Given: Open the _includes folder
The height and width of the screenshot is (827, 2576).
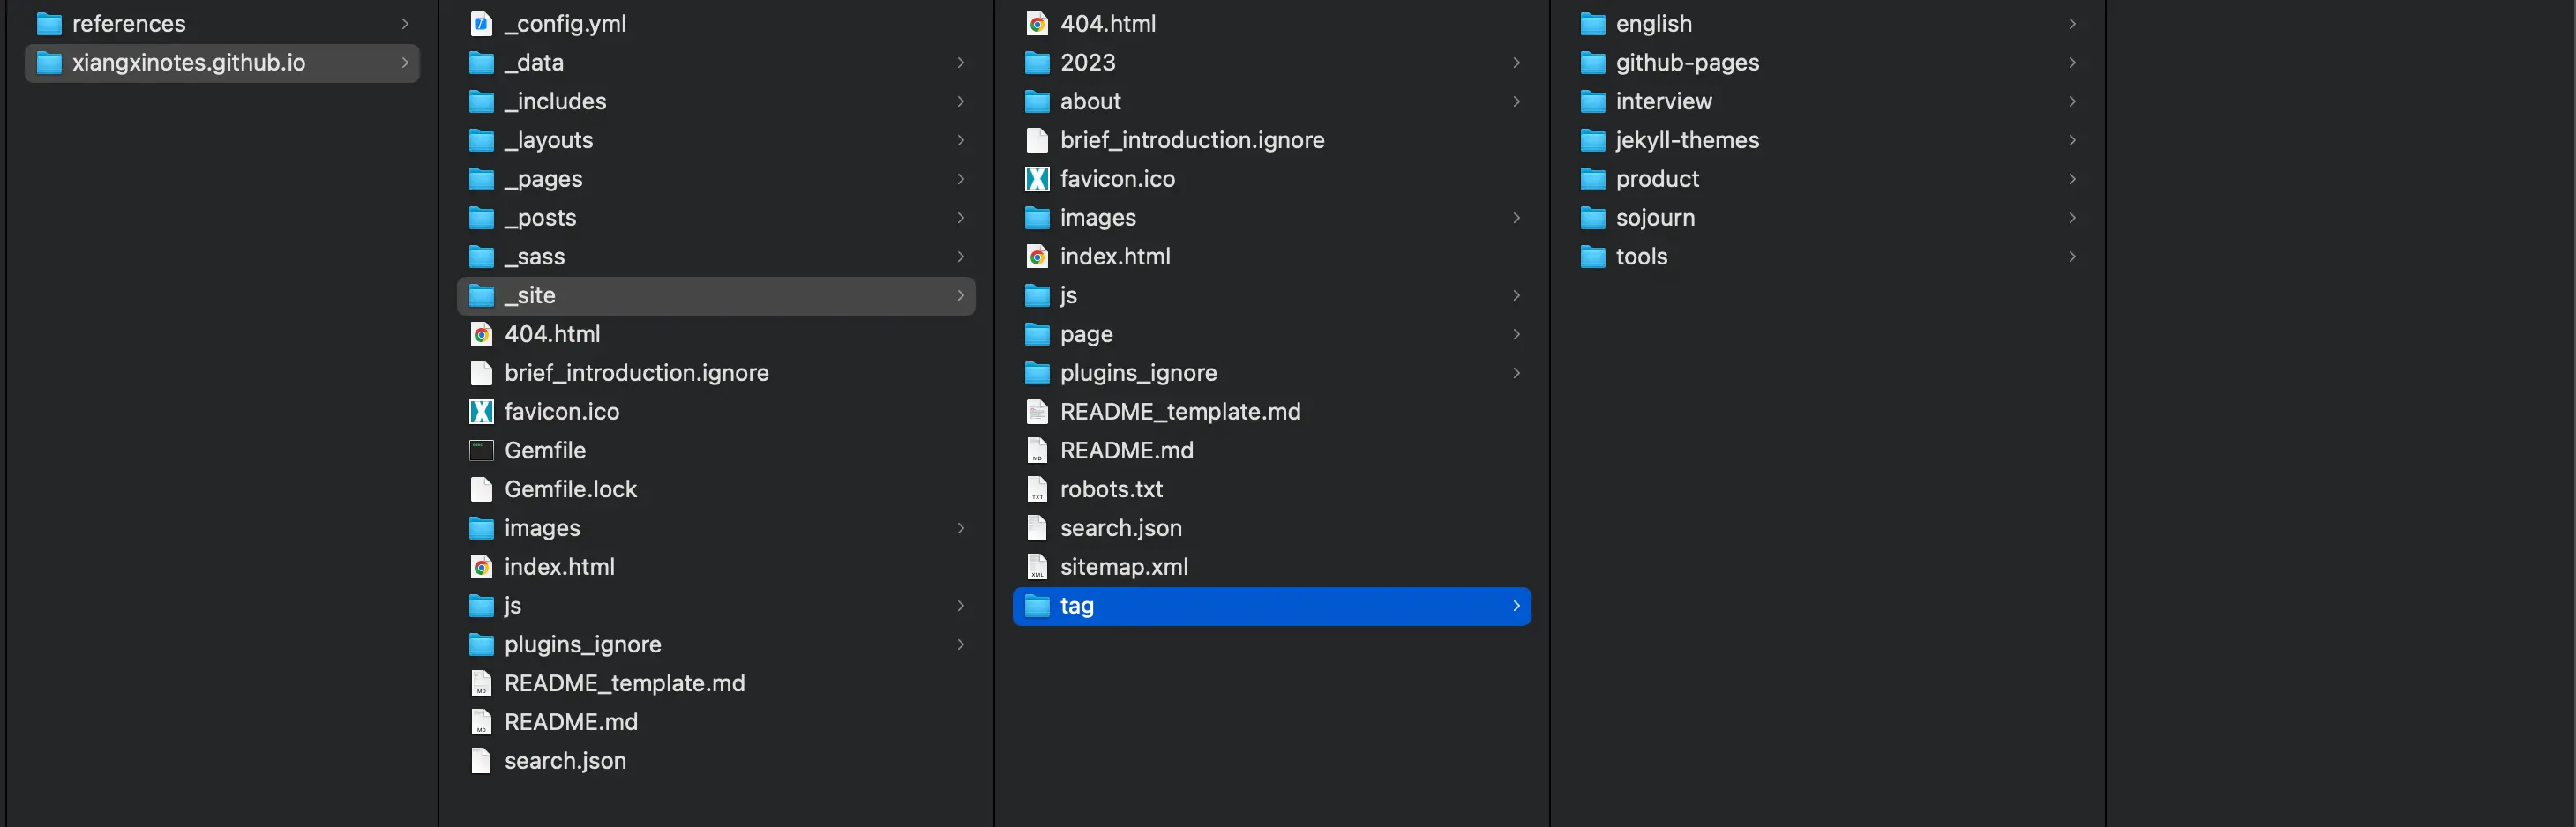Looking at the screenshot, I should coord(555,102).
